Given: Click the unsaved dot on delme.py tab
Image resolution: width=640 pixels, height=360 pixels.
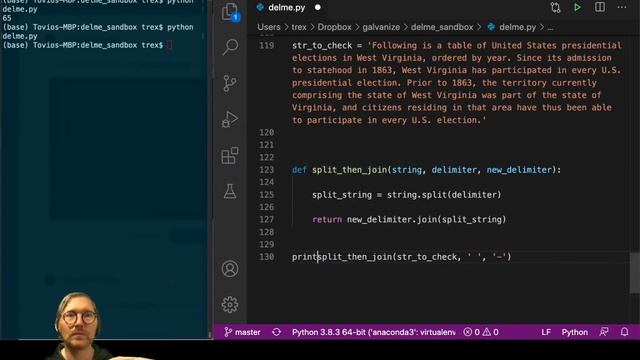Looking at the screenshot, I should point(318,7).
